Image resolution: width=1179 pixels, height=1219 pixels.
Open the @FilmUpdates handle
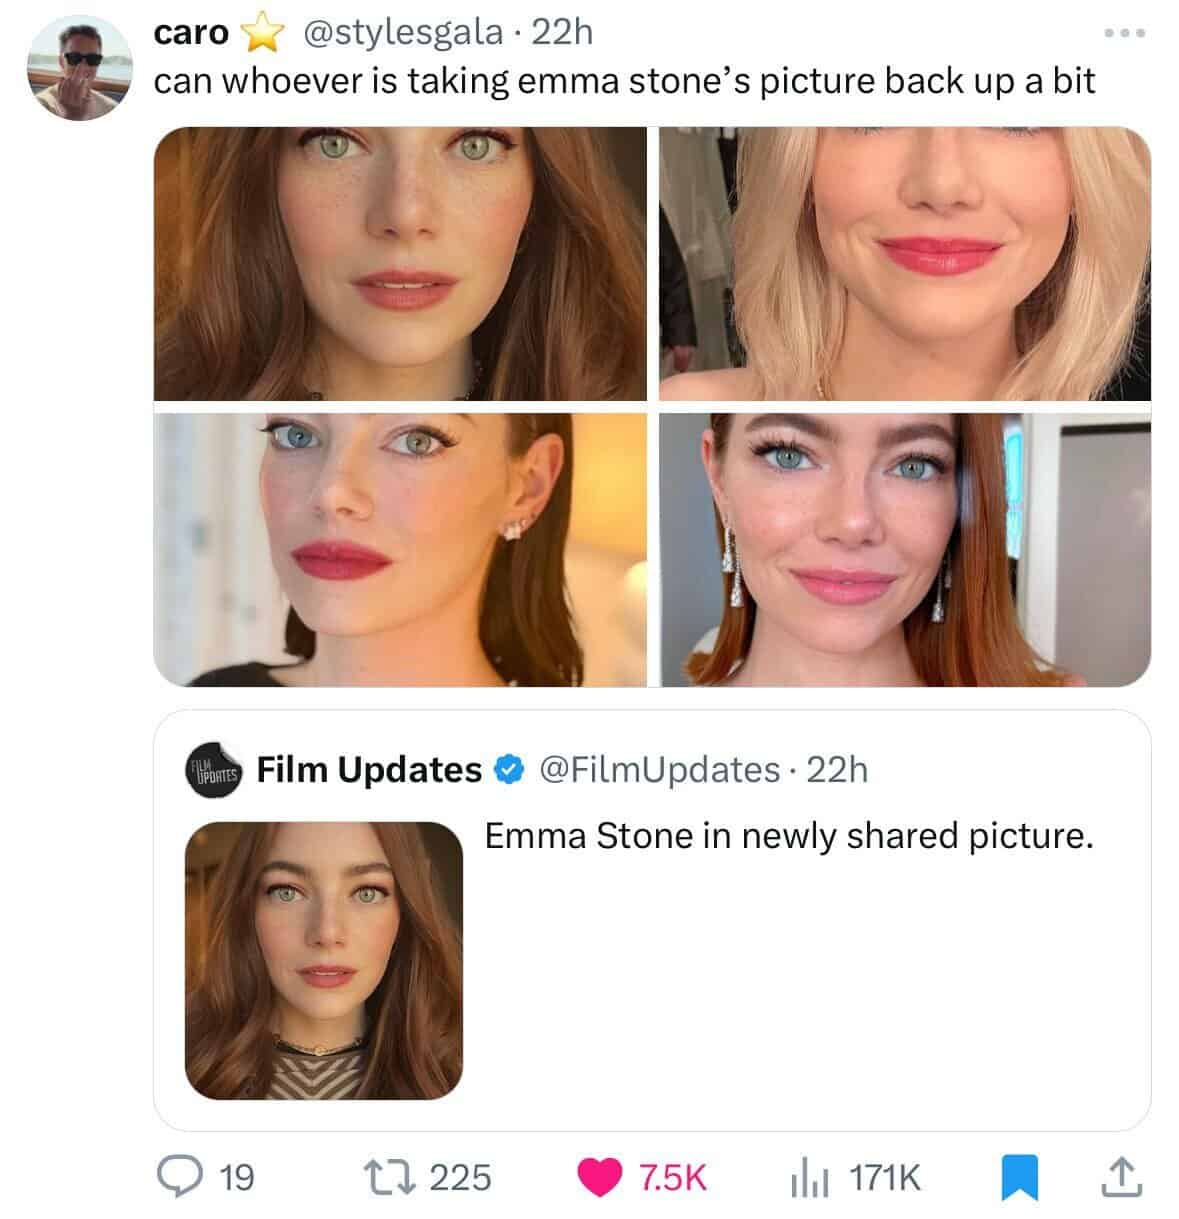(658, 769)
